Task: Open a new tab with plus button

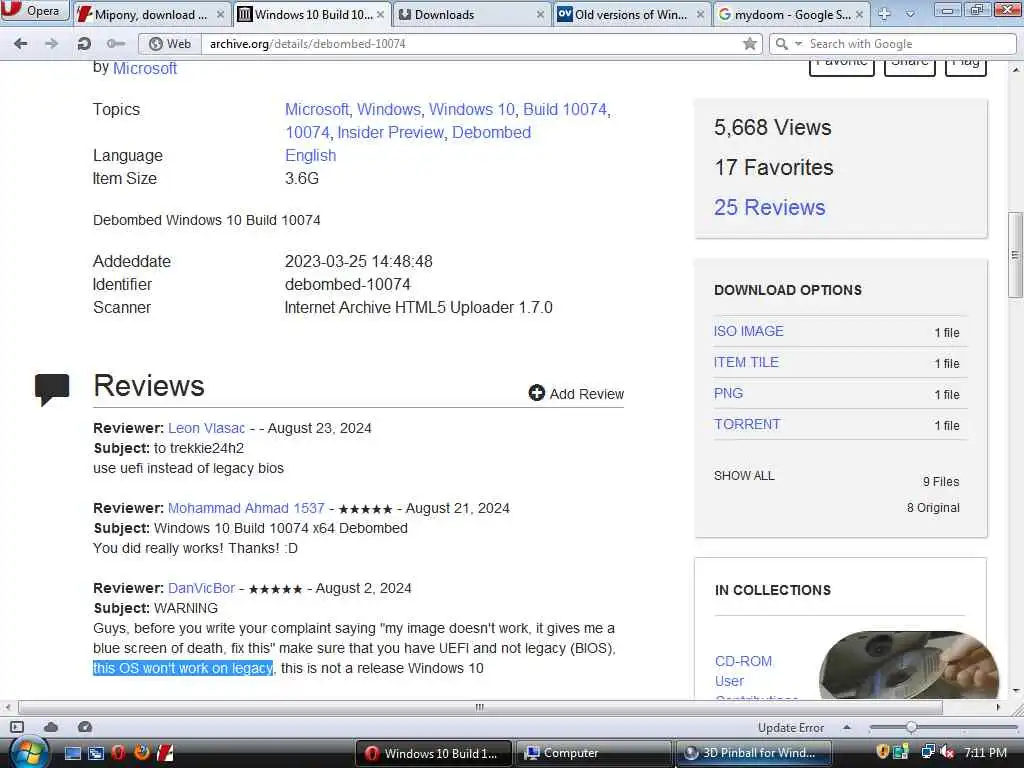Action: point(884,14)
